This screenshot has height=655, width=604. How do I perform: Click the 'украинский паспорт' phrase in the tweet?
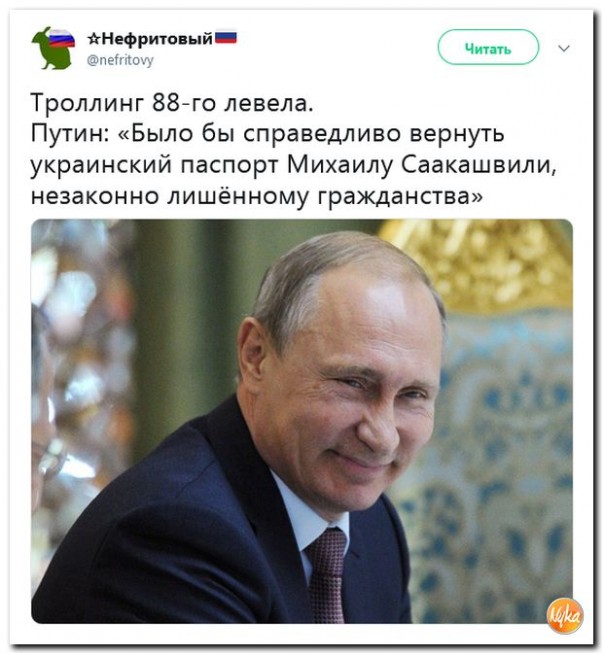click(x=154, y=165)
